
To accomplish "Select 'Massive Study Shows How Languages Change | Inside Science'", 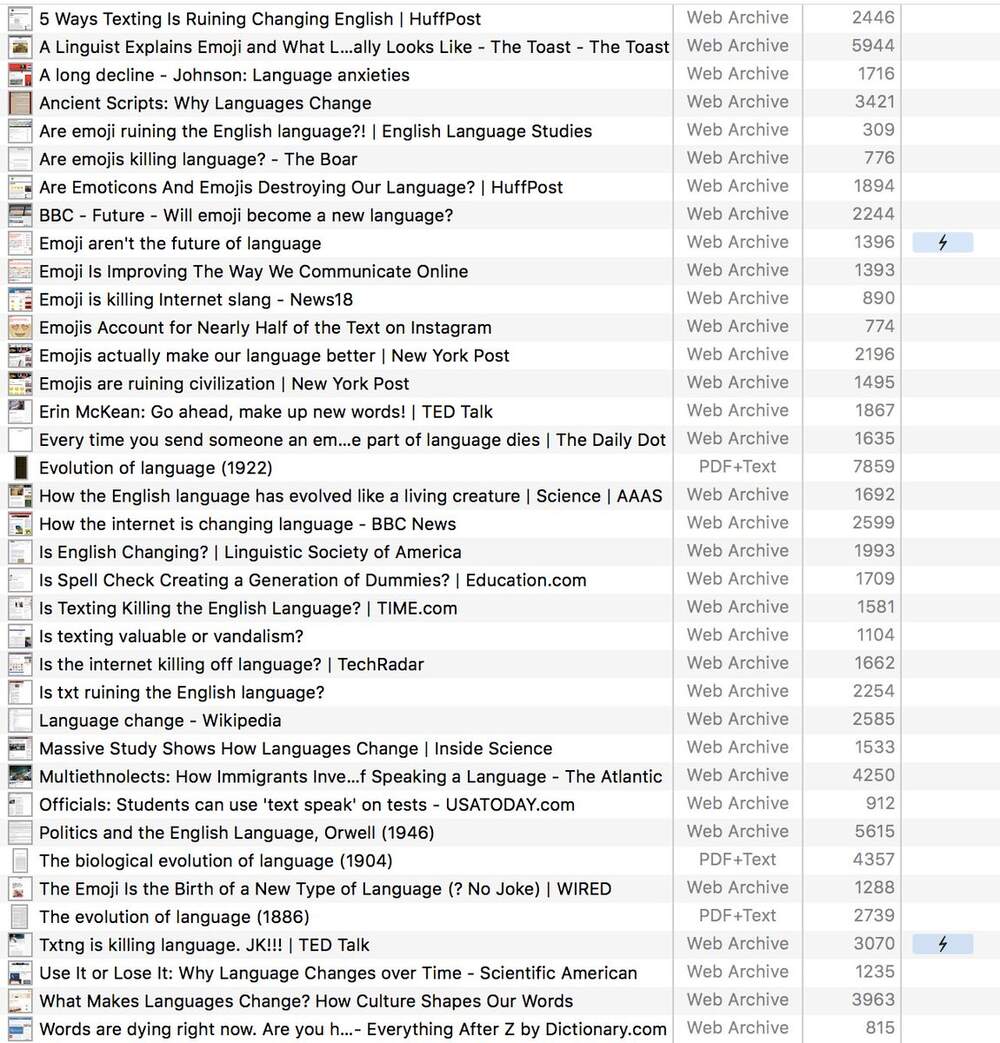I will [295, 748].
